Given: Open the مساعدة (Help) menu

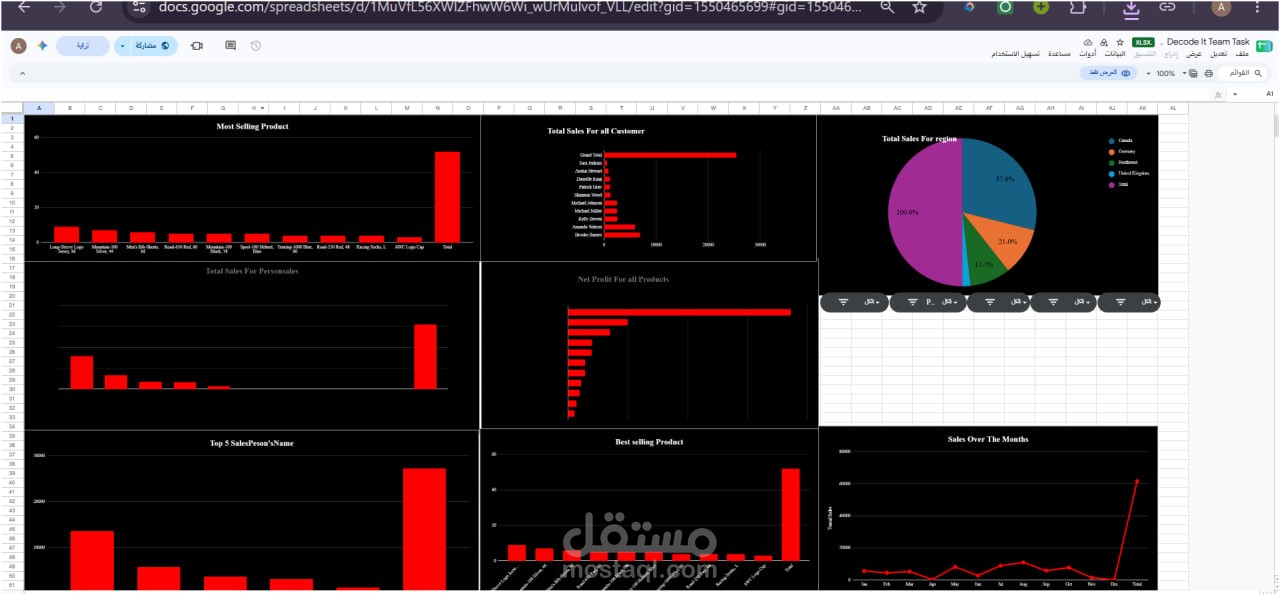Looking at the screenshot, I should pyautogui.click(x=1059, y=54).
